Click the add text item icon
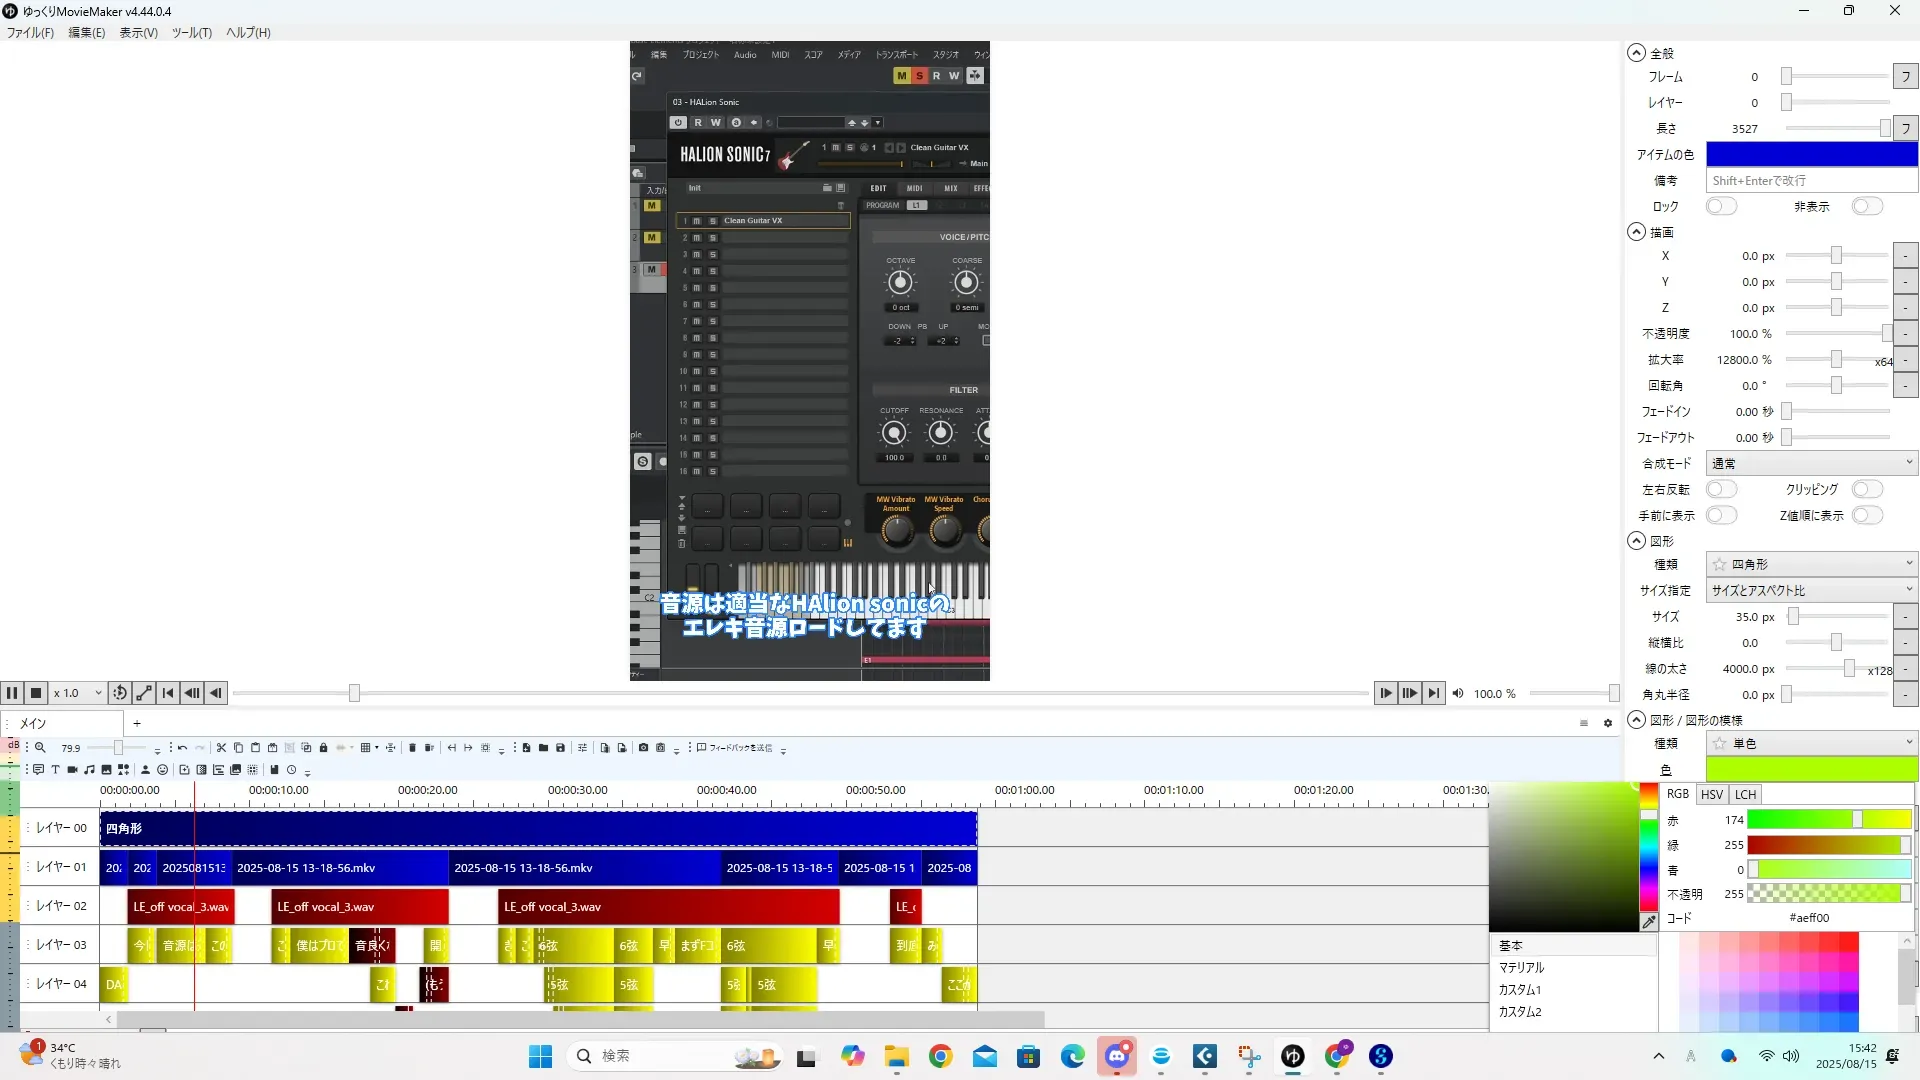Viewport: 1920px width, 1080px height. point(55,770)
